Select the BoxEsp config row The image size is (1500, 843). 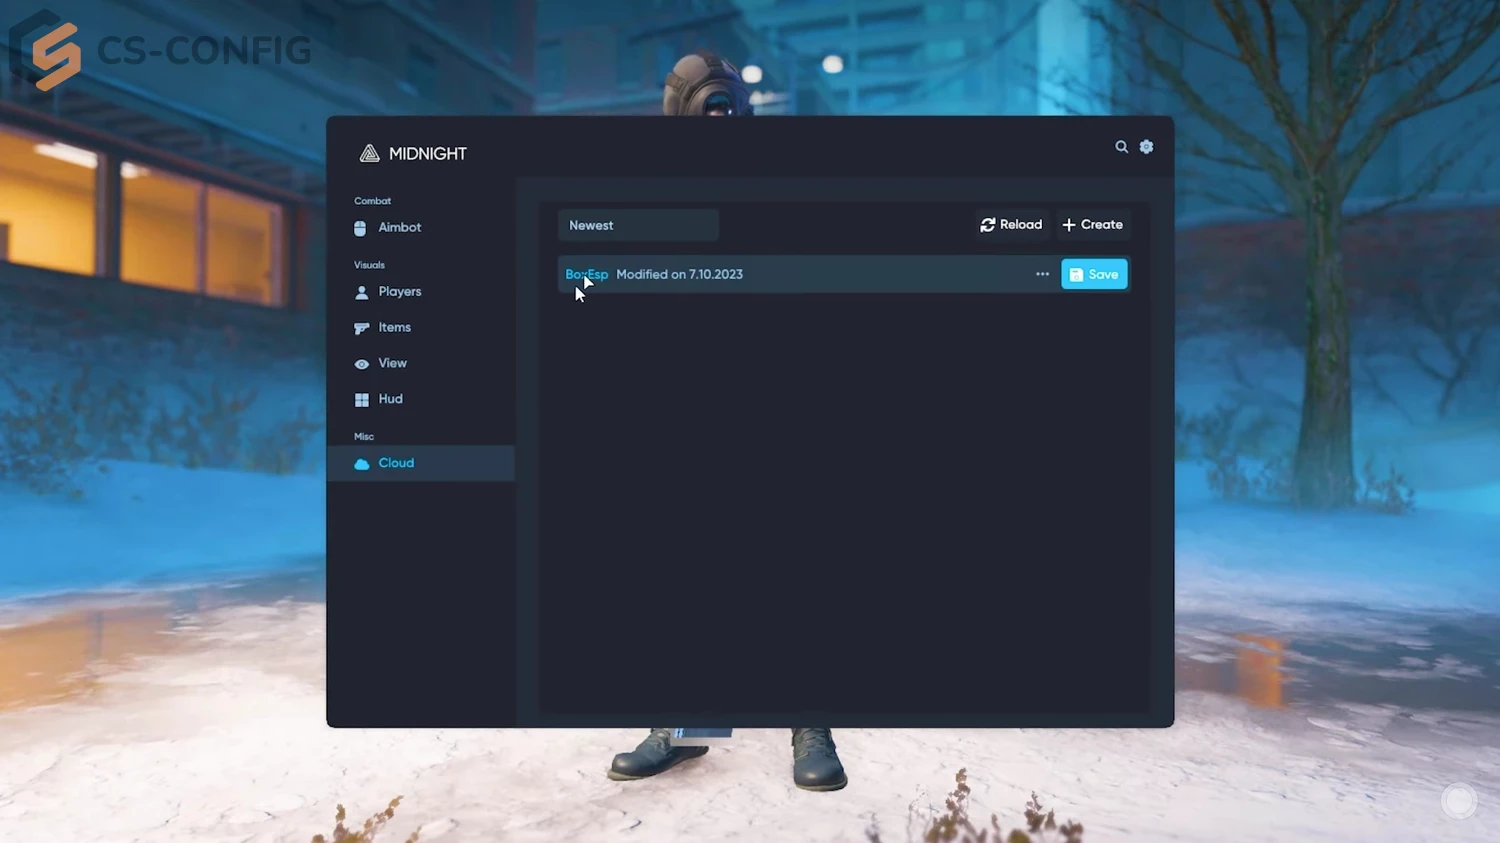click(x=800, y=274)
